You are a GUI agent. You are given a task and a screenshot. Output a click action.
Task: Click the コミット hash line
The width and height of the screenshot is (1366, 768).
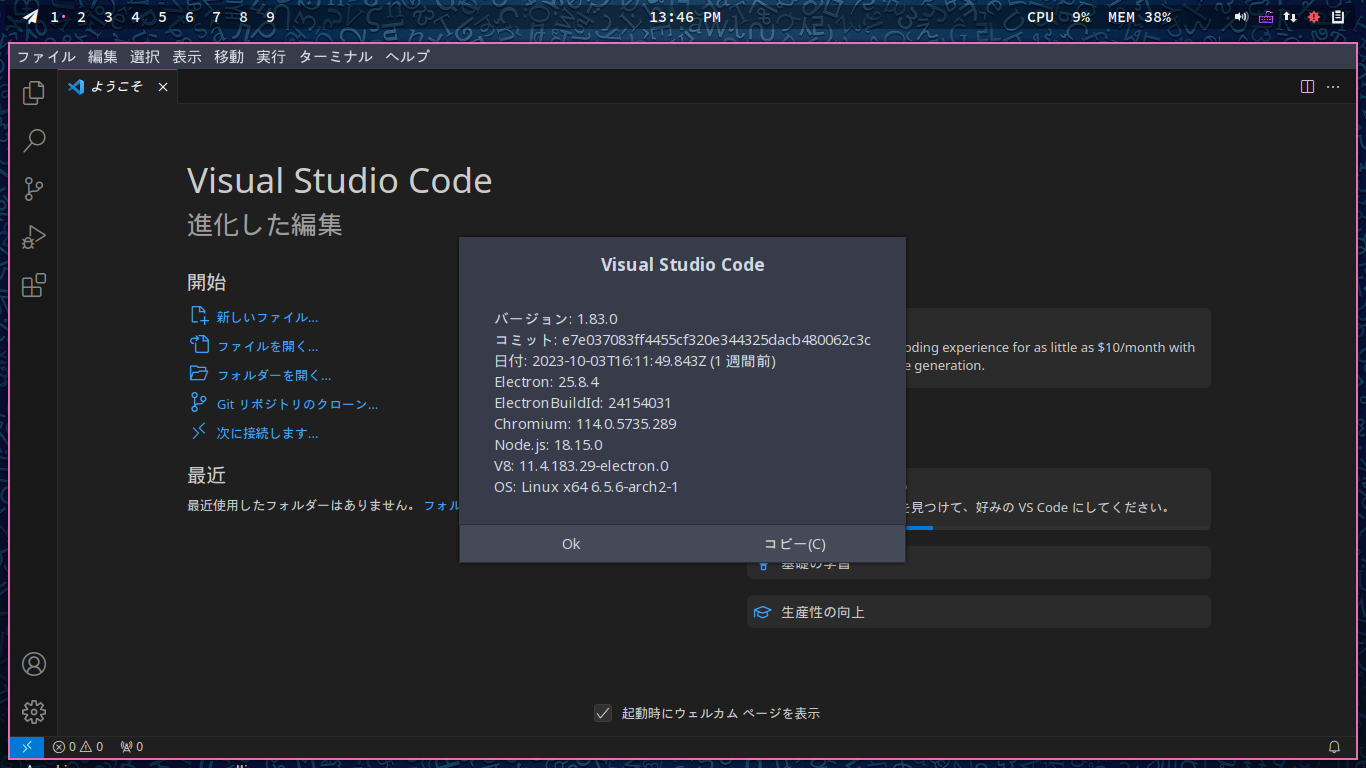click(682, 340)
